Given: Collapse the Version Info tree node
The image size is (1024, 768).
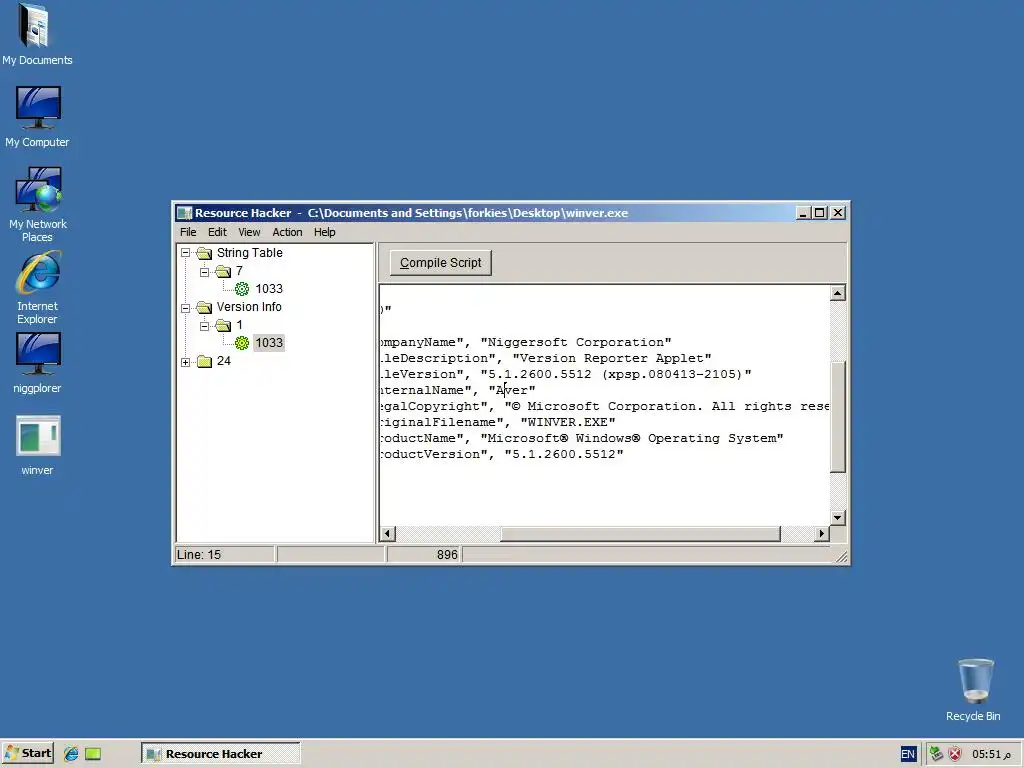Looking at the screenshot, I should [185, 307].
